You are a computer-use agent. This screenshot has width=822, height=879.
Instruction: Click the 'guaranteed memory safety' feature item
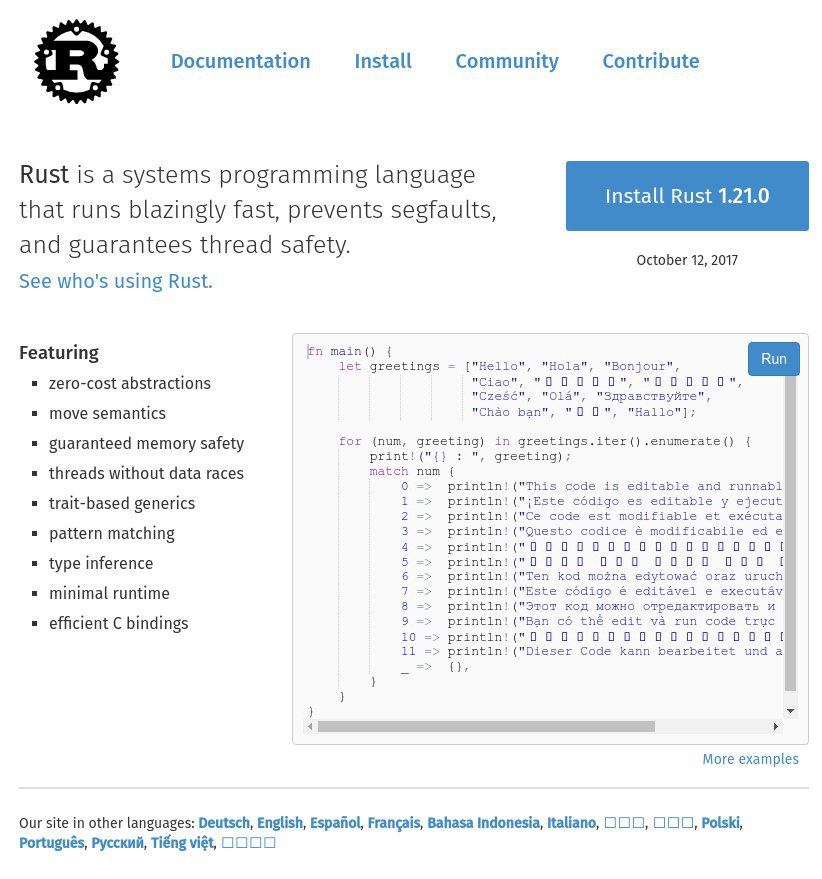(146, 443)
